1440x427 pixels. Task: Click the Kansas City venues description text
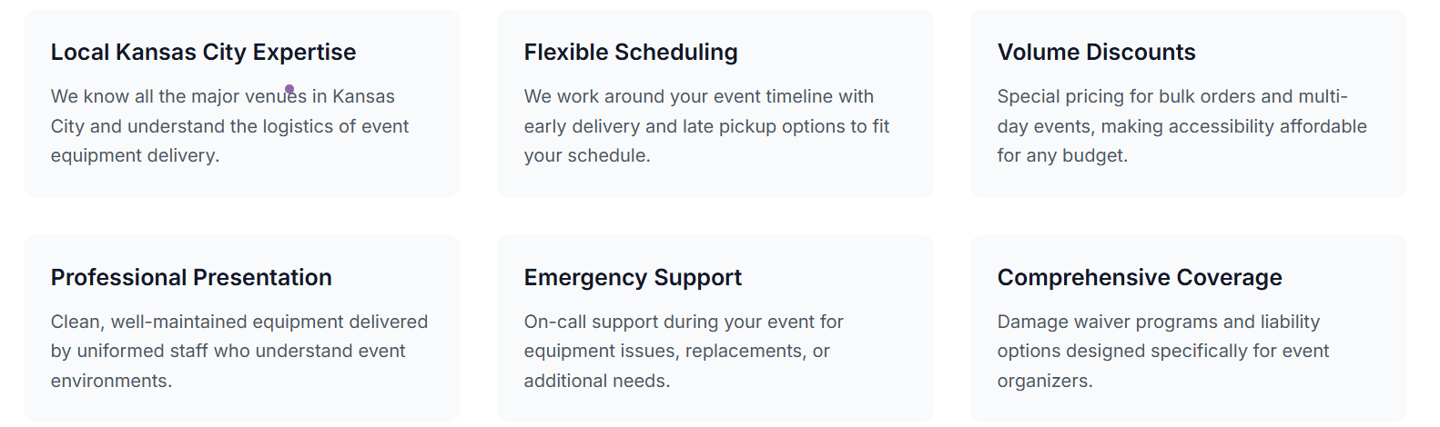tap(230, 126)
